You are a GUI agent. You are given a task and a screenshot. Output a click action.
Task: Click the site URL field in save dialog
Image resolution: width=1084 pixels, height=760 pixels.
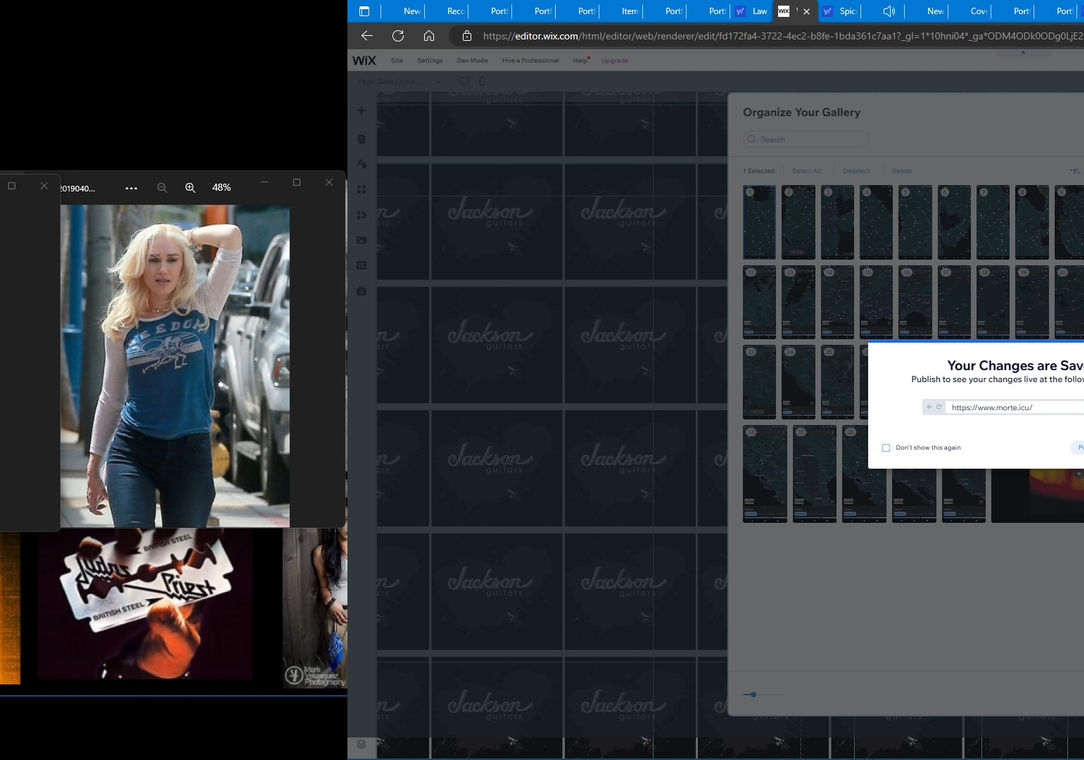[1014, 407]
